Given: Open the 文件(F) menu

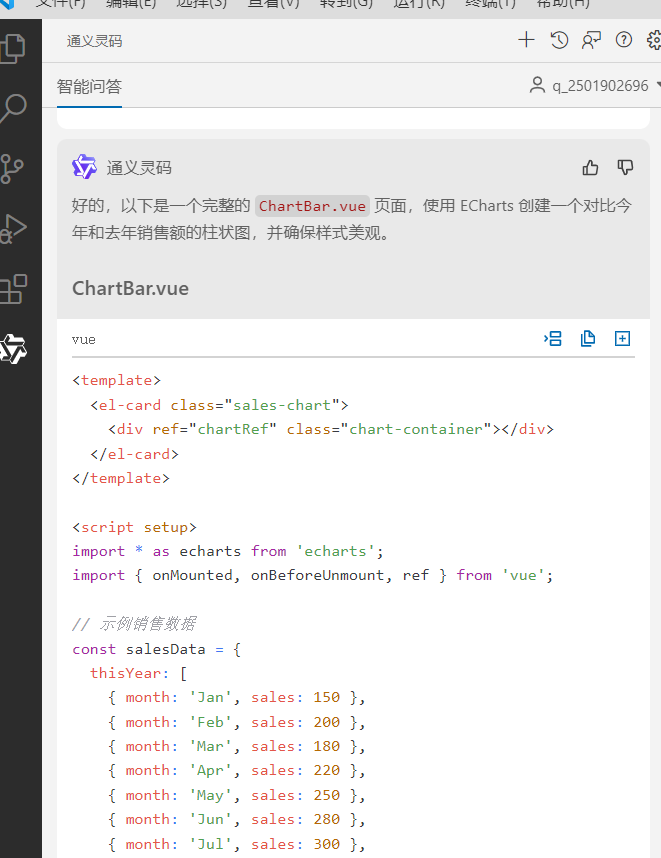Looking at the screenshot, I should (x=60, y=3).
